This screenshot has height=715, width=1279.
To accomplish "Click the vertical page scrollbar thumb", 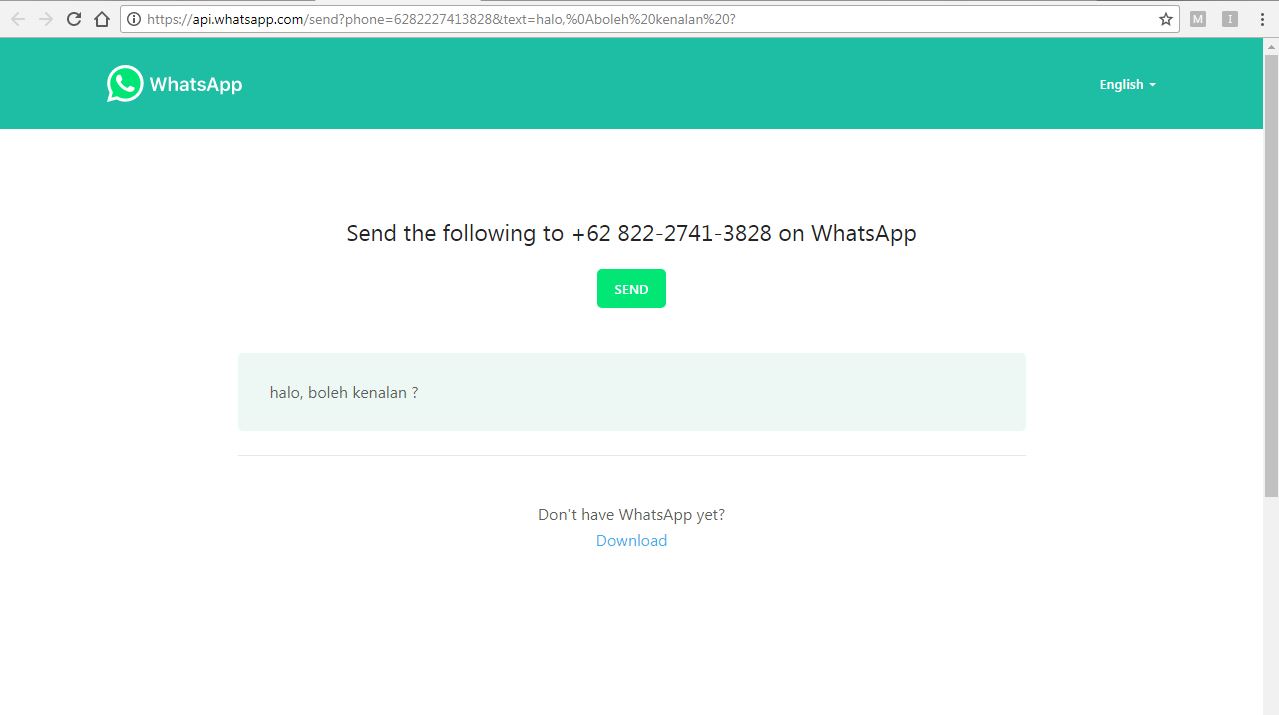I will click(1271, 275).
